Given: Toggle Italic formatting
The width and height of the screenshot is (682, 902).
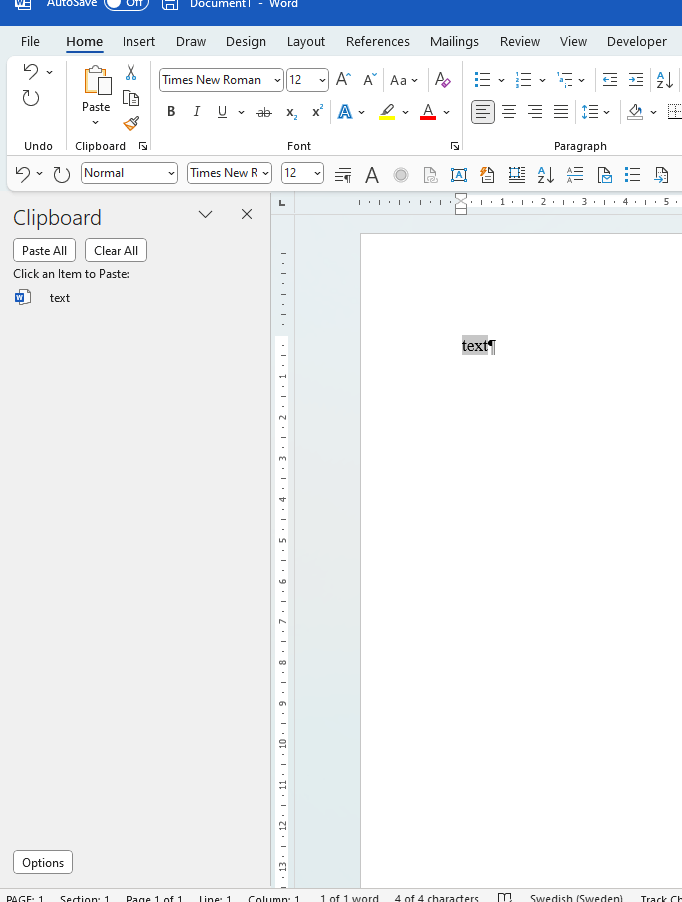Looking at the screenshot, I should (197, 112).
